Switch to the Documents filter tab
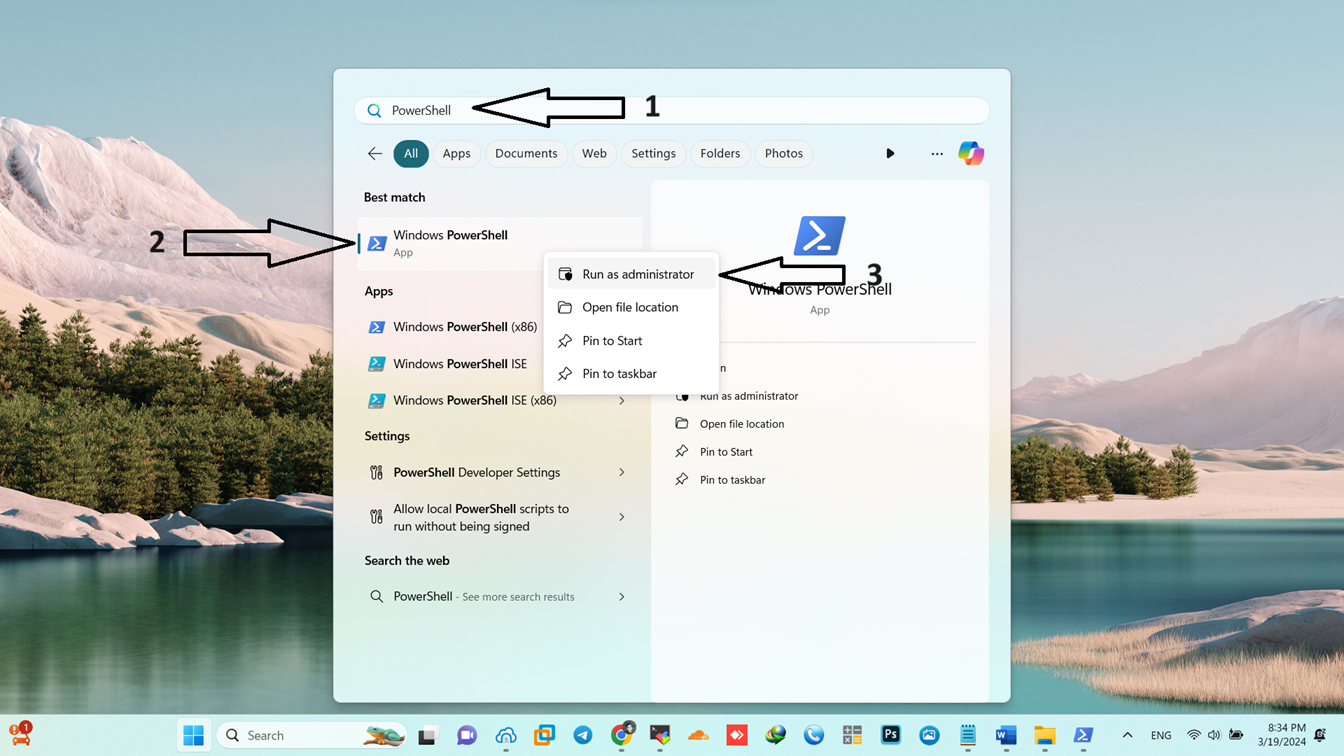 [x=526, y=154]
